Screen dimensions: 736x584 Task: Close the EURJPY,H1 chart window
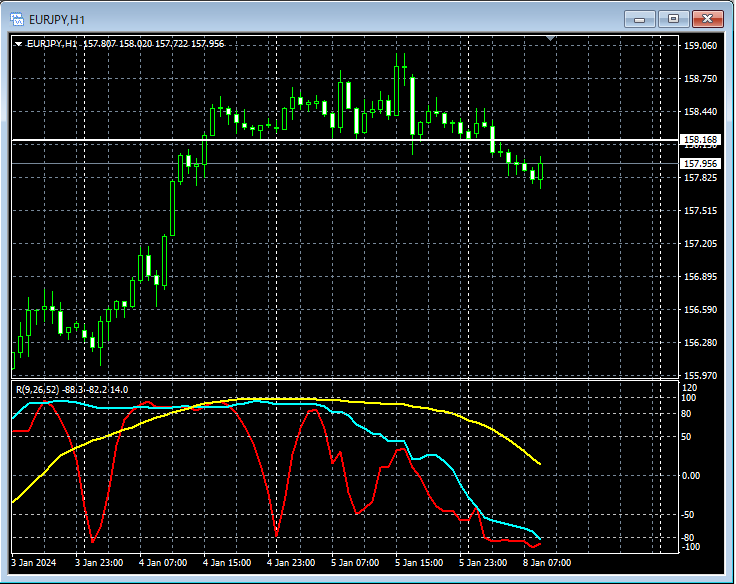pyautogui.click(x=707, y=19)
